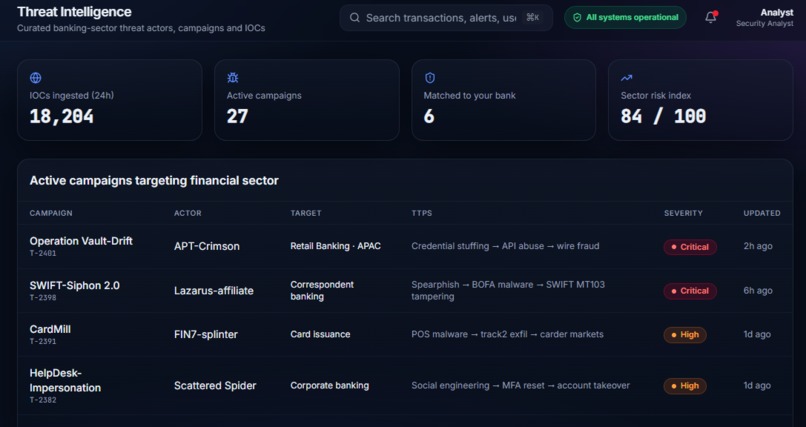The height and width of the screenshot is (427, 806).
Task: Sort by the UPDATED column header
Action: (762, 213)
